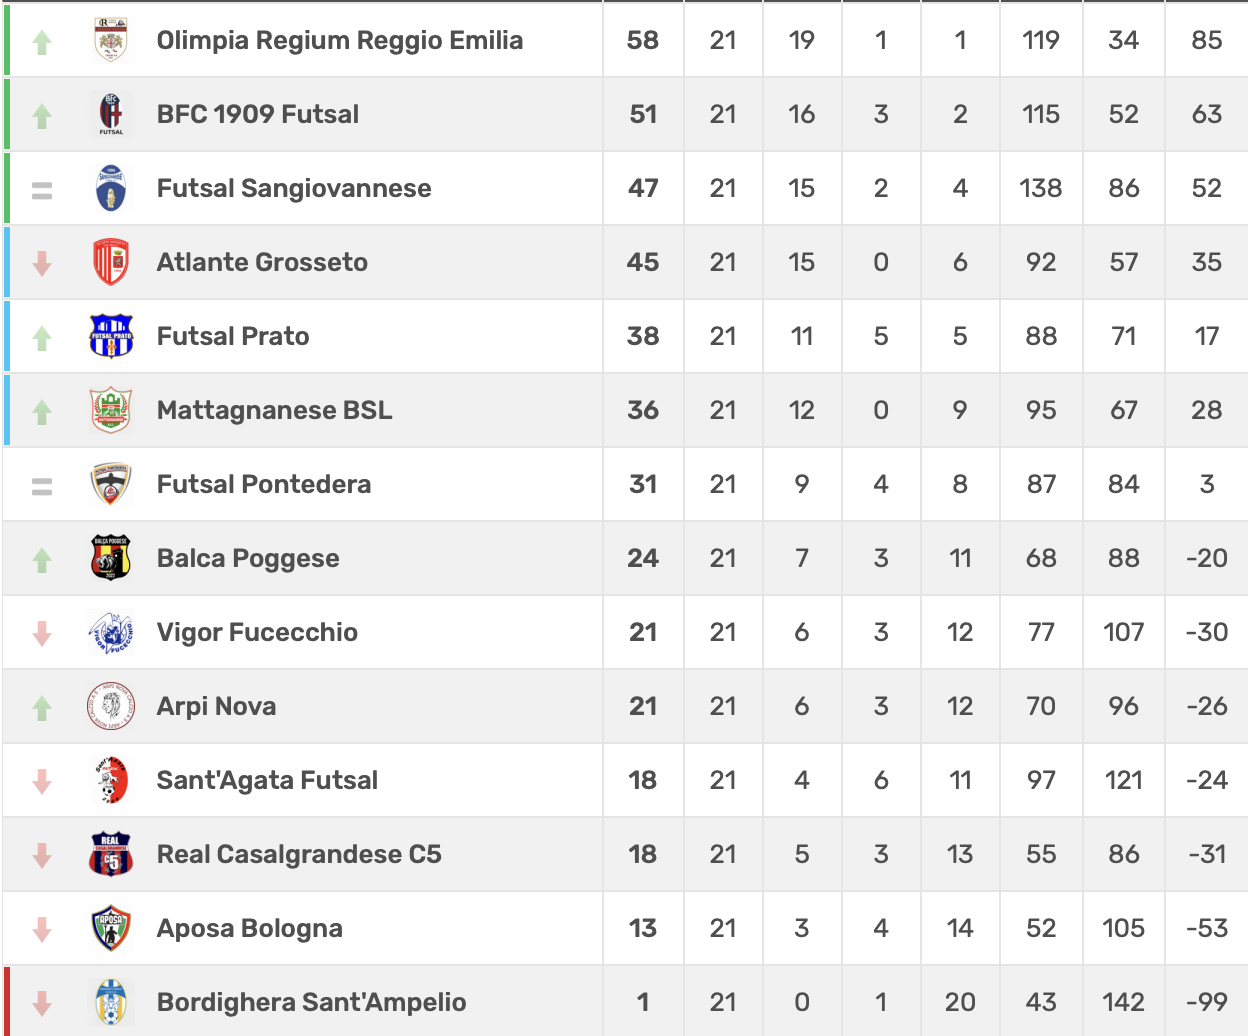Click the Vigor Fucecchio team logo
1248x1036 pixels.
click(111, 632)
